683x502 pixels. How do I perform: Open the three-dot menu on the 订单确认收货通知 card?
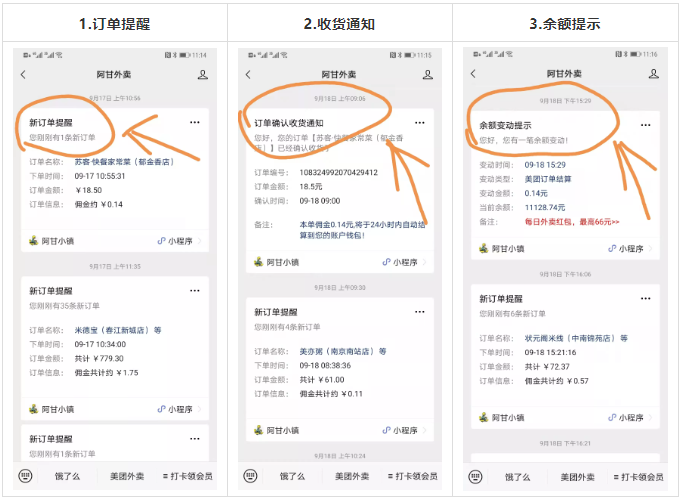pos(420,123)
